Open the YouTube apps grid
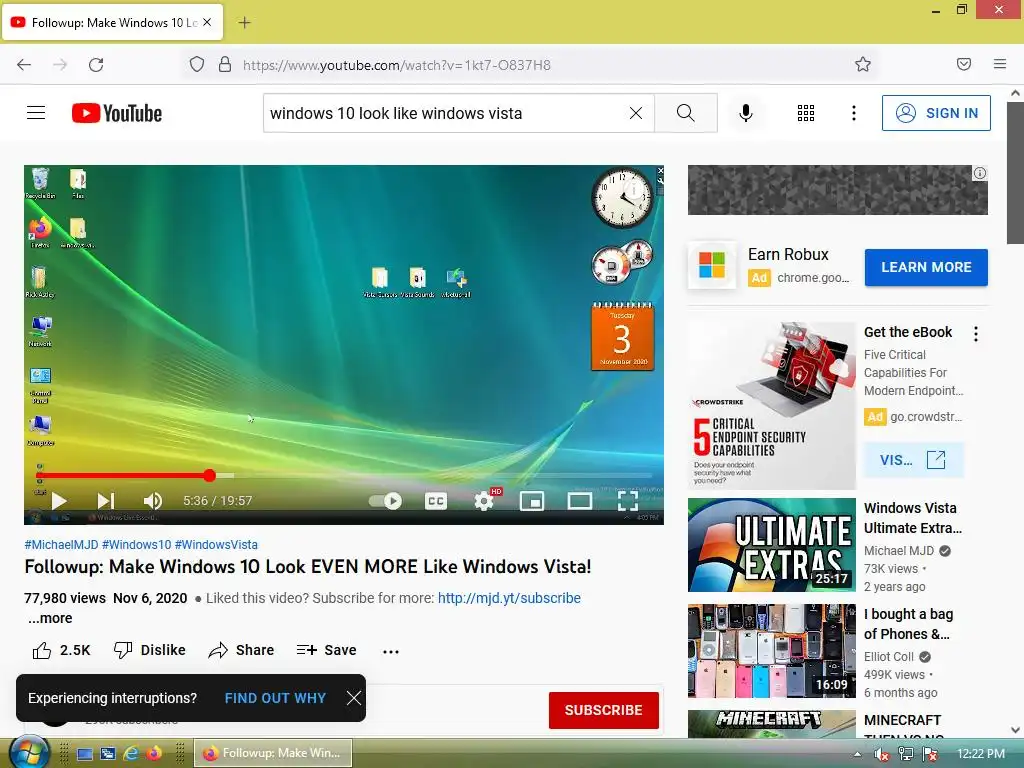 (x=806, y=113)
